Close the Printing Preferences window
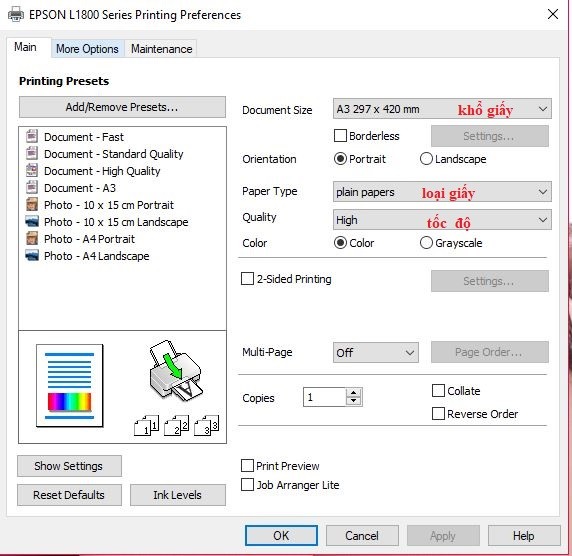The image size is (572, 556). point(553,14)
